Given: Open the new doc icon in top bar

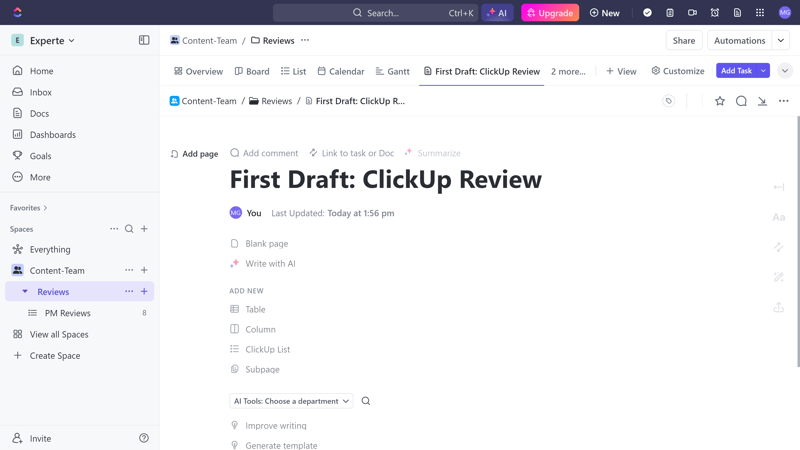Looking at the screenshot, I should [737, 13].
